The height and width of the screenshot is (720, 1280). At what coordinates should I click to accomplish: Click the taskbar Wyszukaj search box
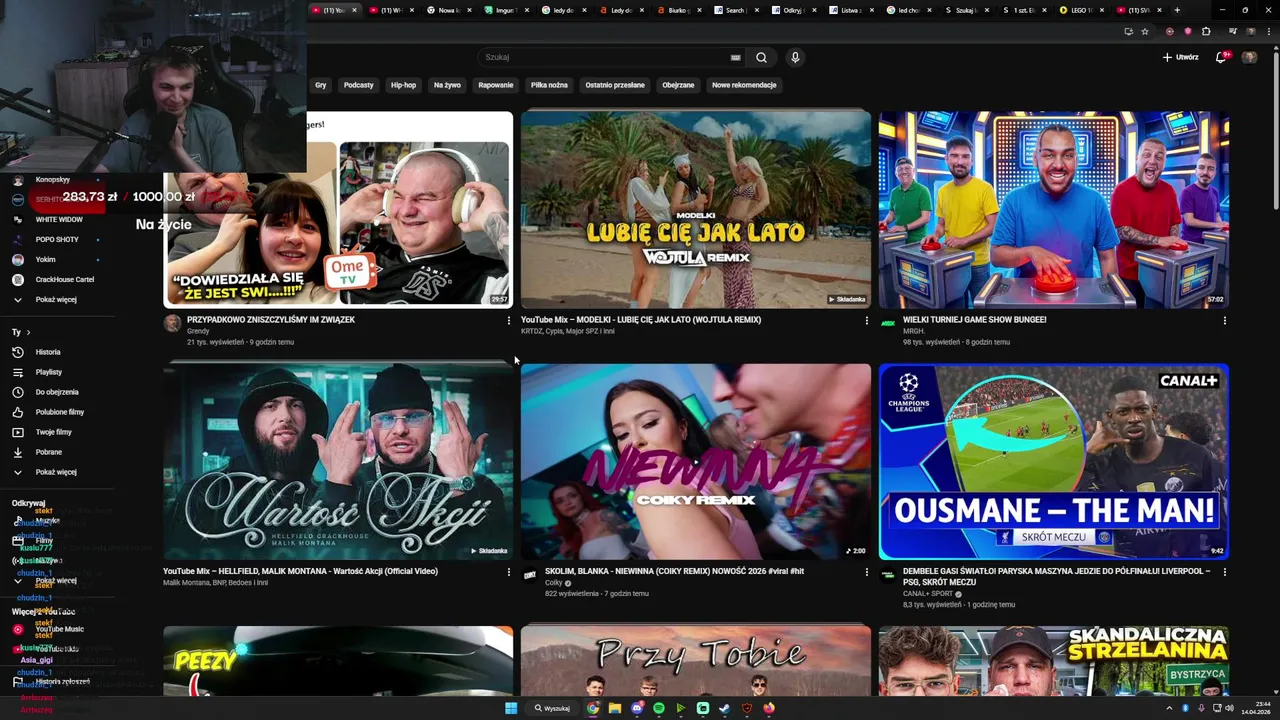pyautogui.click(x=553, y=708)
